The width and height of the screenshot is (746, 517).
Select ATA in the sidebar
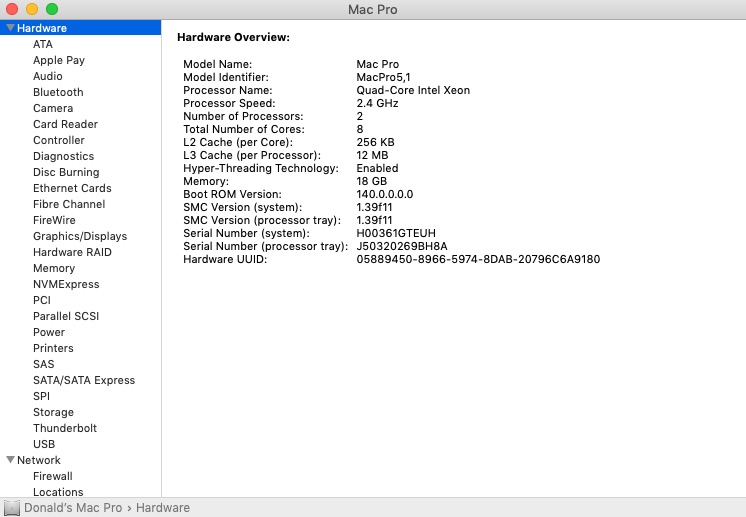click(x=43, y=44)
